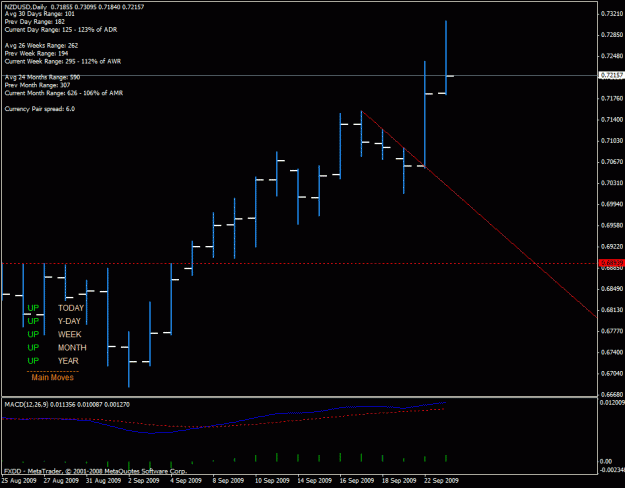Click the FXDD - MetaTrader copyright text
625x488 pixels.
pos(95,471)
